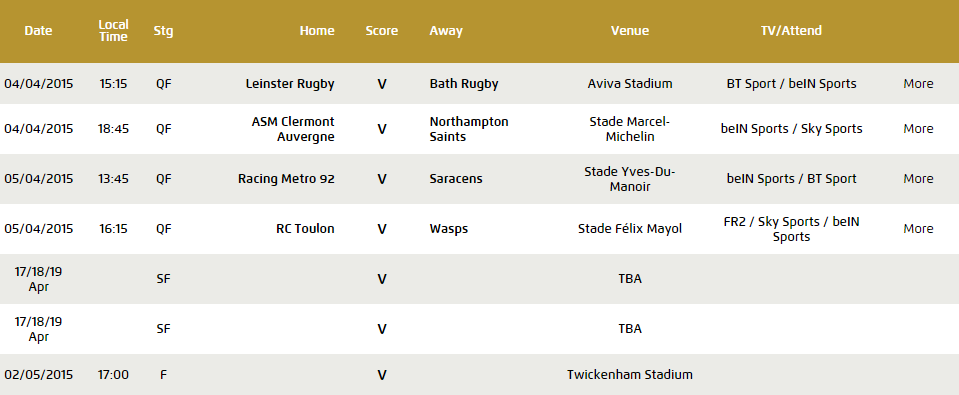Open More for the Leinster Rugby match
The height and width of the screenshot is (395, 959).
point(918,84)
